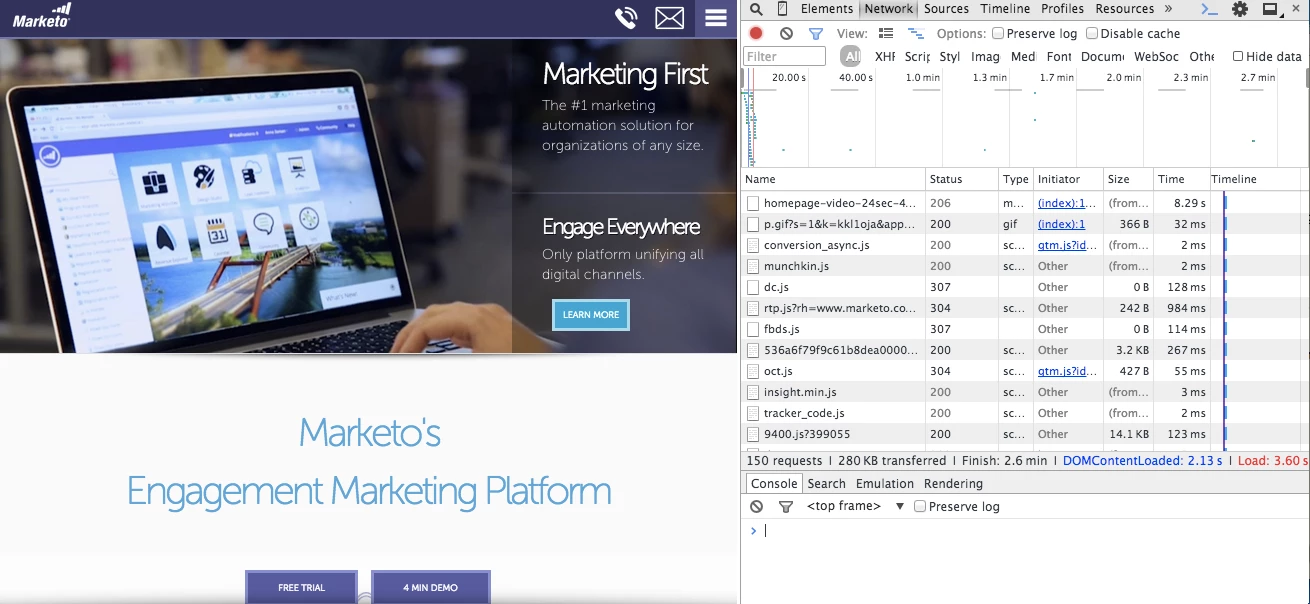Clear console icon in drawer
1310x604 pixels.
click(x=756, y=506)
